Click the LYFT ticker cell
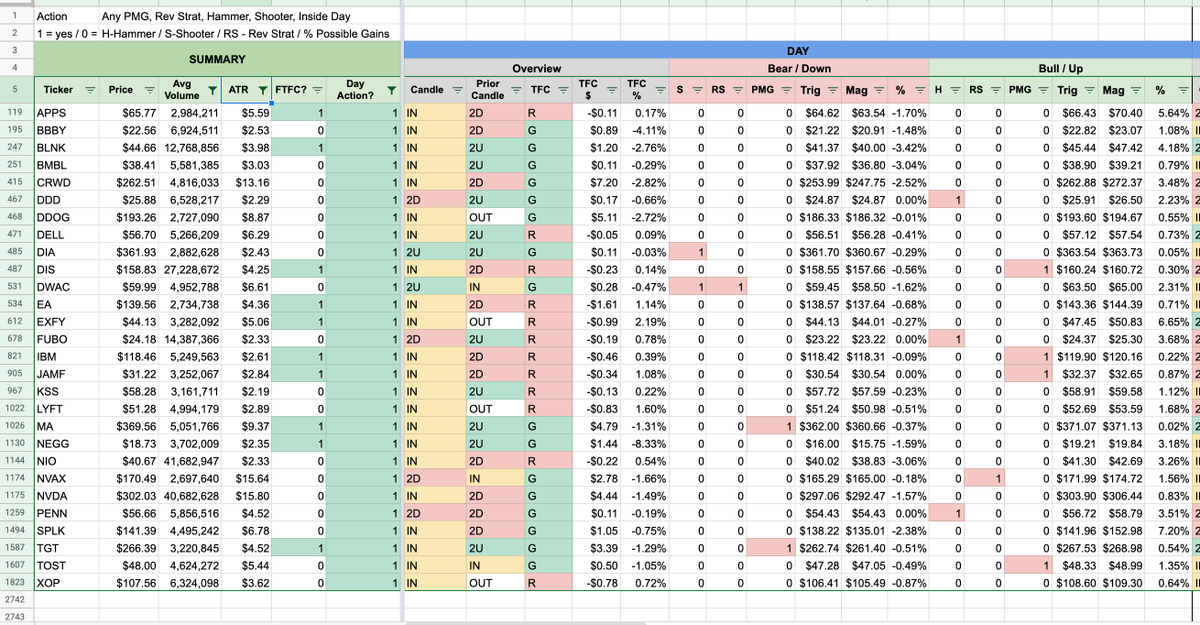The image size is (1200, 625). coord(67,408)
